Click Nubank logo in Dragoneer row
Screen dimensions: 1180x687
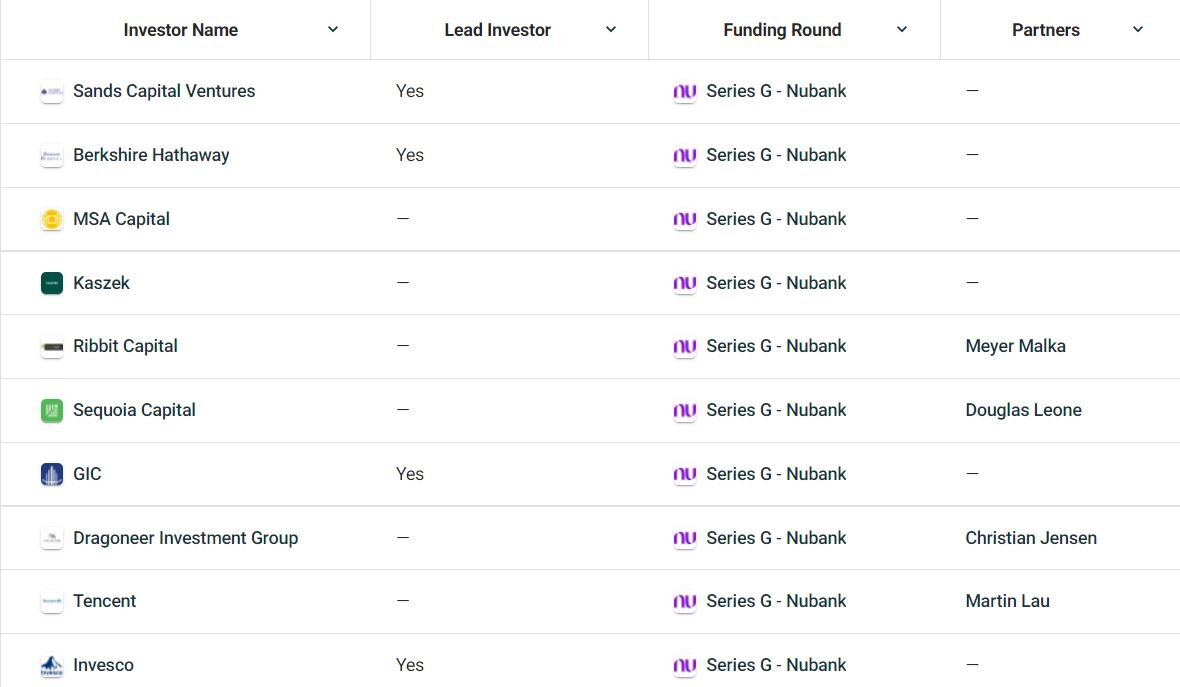pos(685,539)
